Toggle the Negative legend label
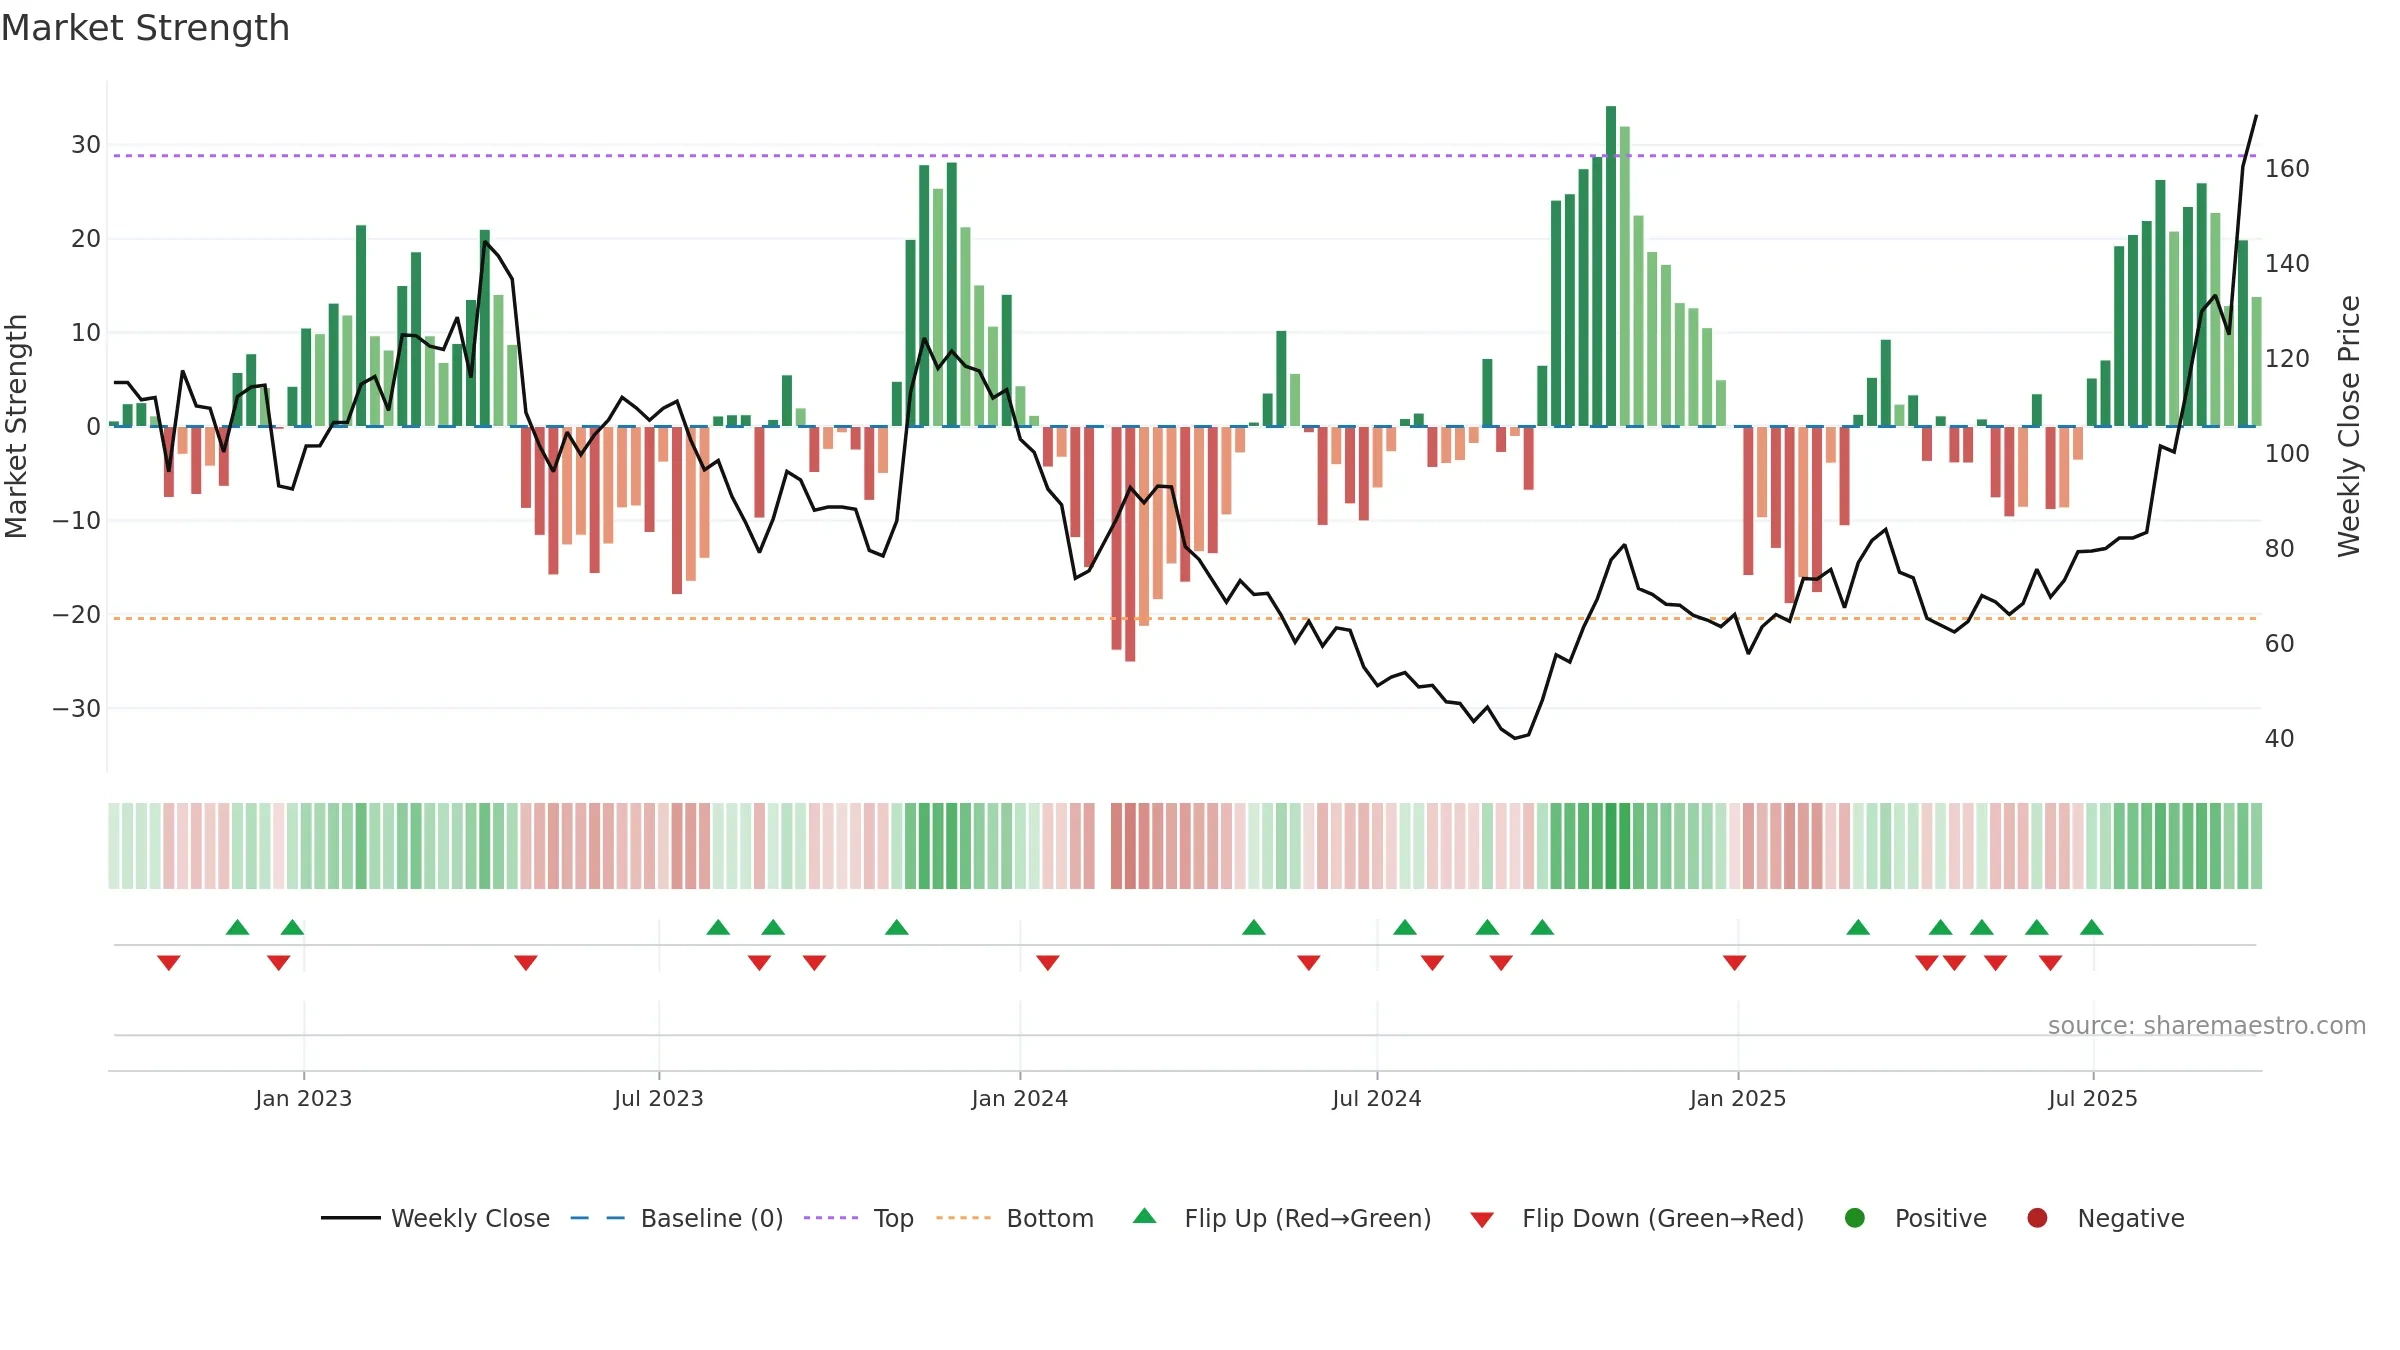This screenshot has width=2400, height=1350. [2131, 1219]
